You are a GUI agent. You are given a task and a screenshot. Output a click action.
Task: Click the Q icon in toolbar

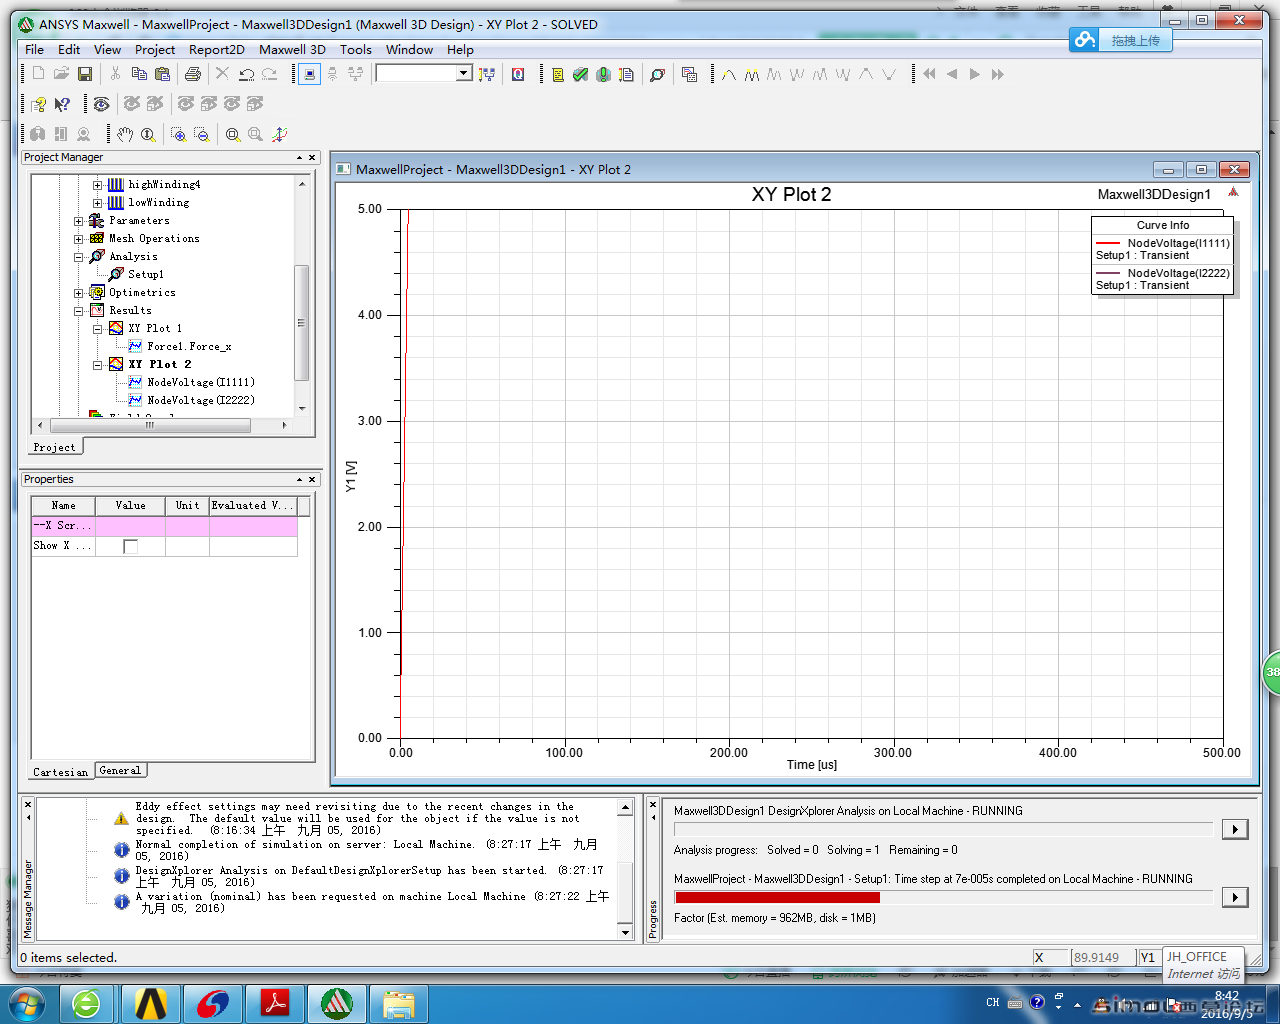click(518, 74)
